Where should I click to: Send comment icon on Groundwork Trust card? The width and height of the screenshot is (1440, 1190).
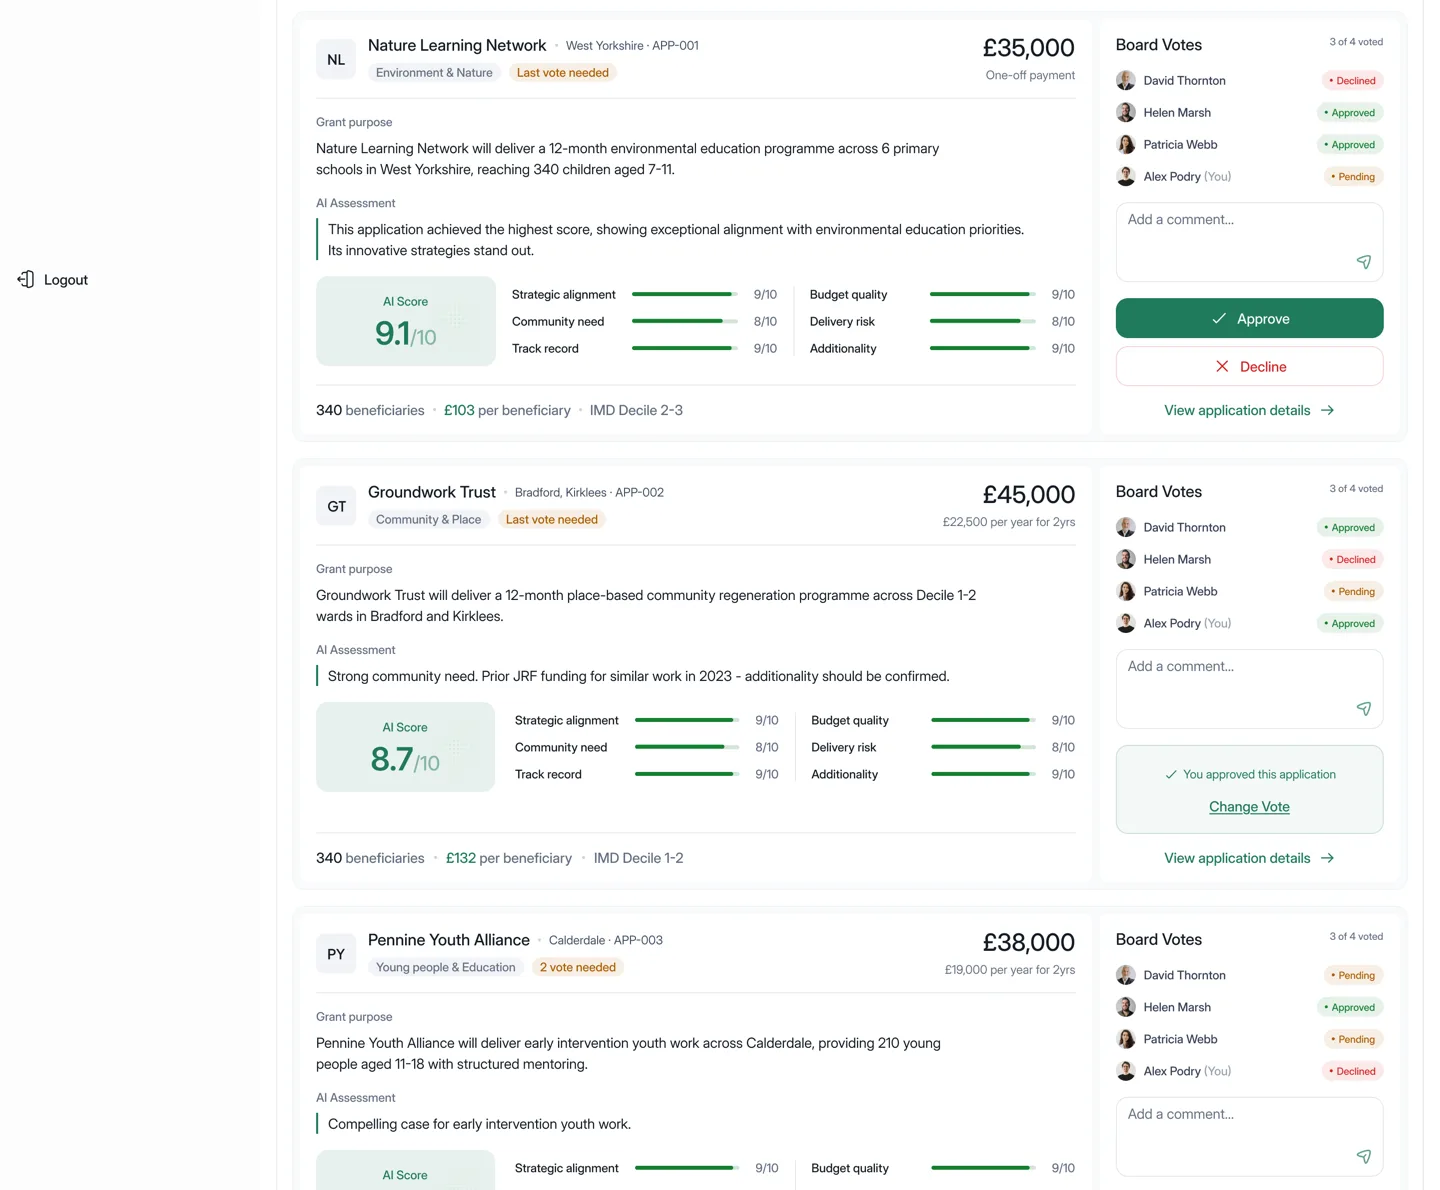(1363, 709)
